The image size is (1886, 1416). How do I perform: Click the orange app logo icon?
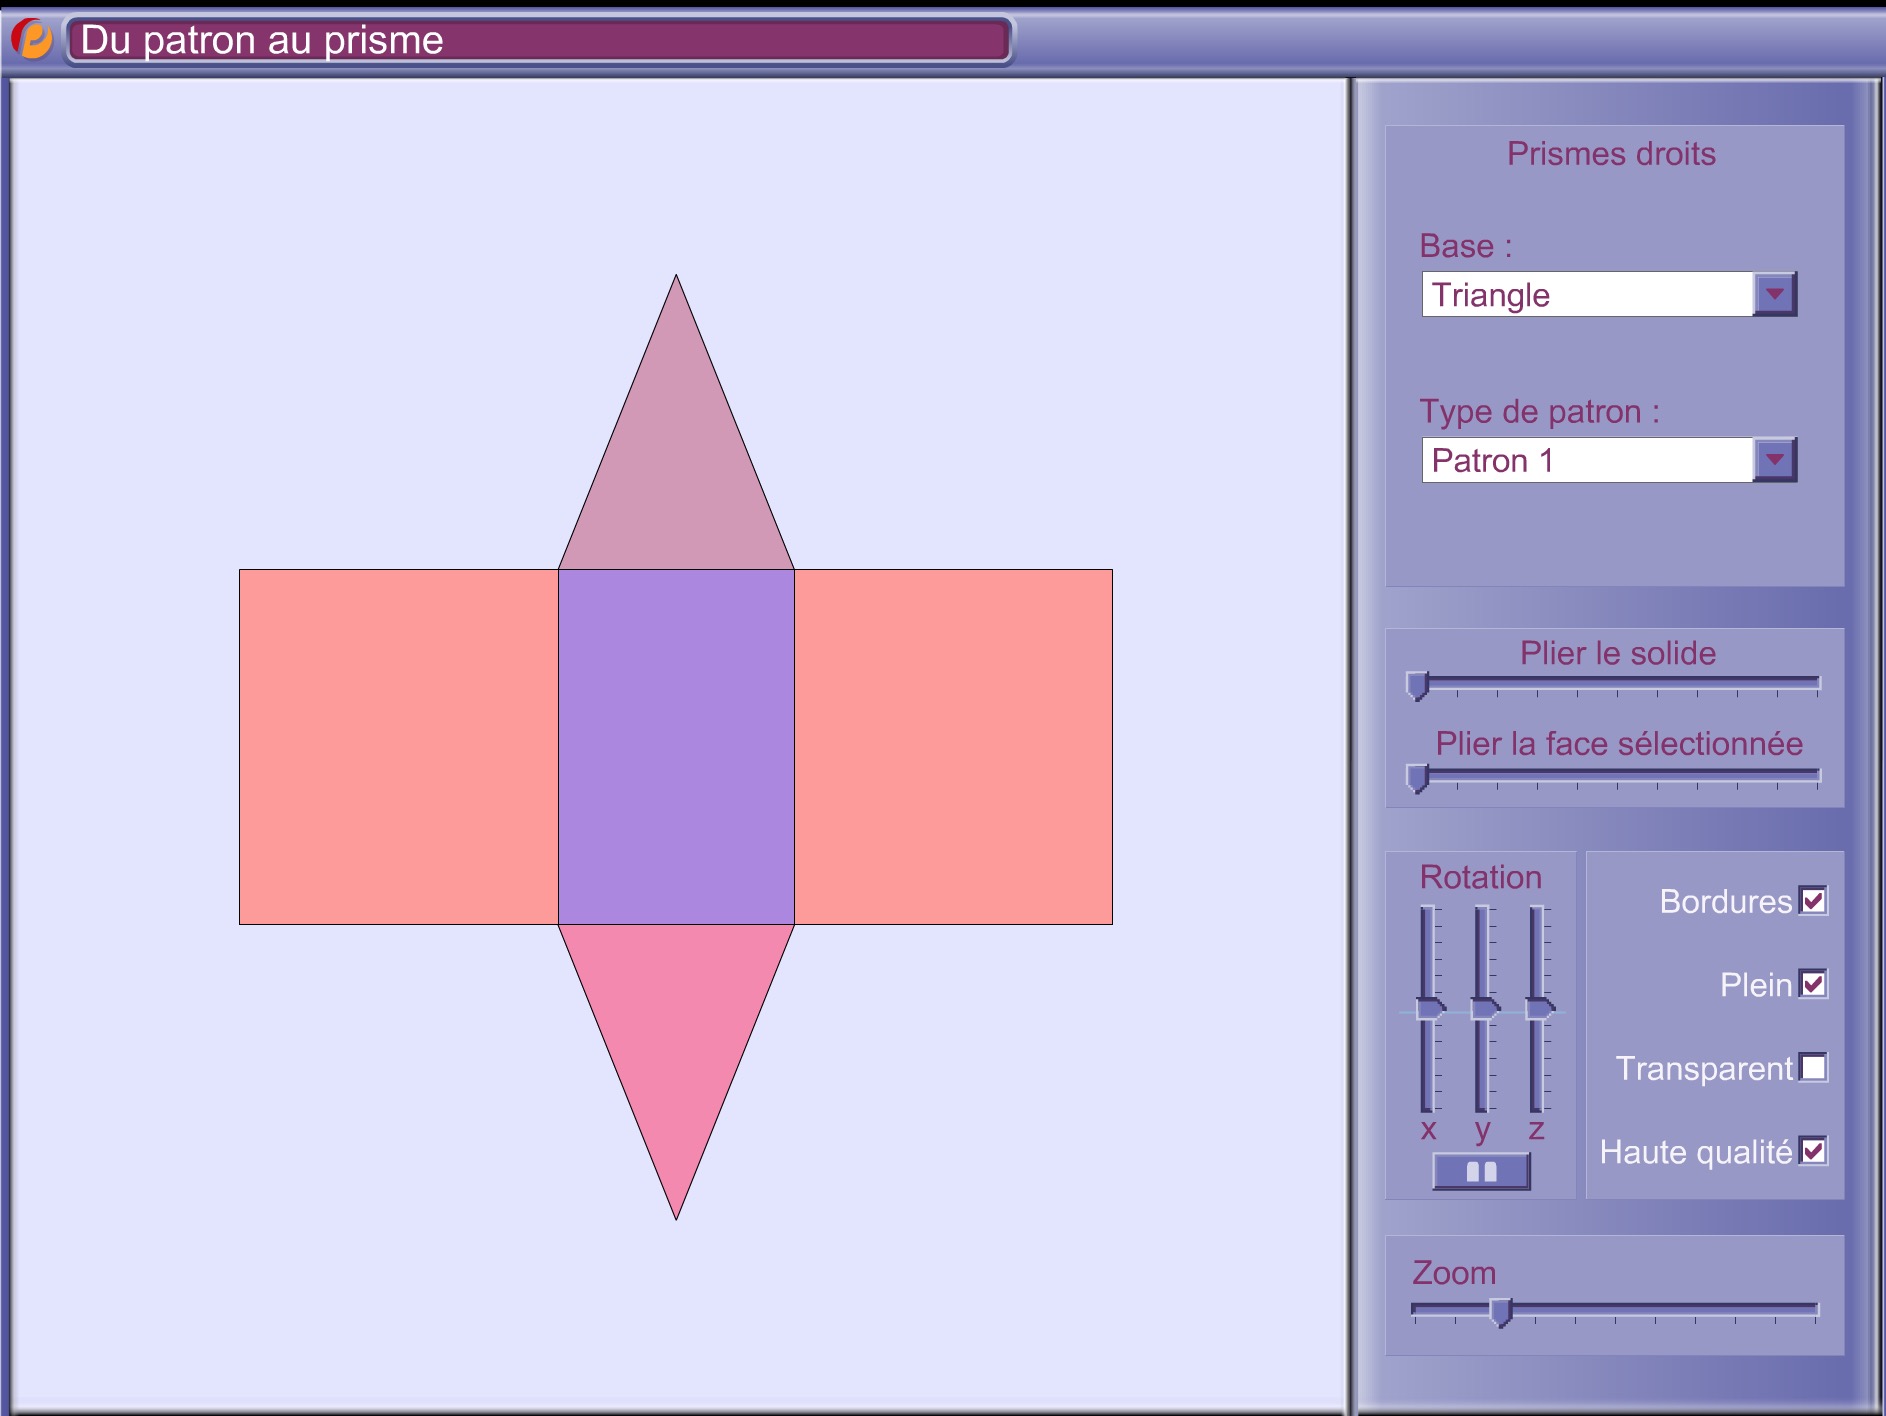pyautogui.click(x=32, y=39)
